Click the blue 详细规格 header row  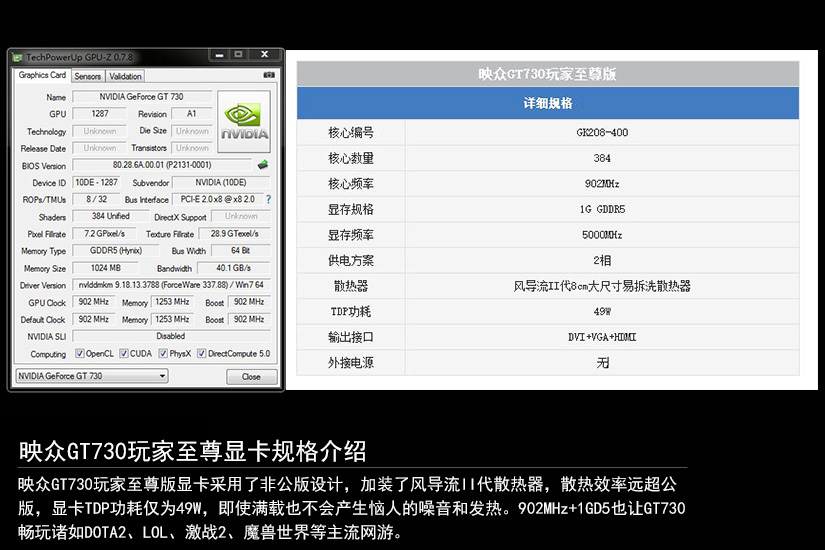pos(548,103)
